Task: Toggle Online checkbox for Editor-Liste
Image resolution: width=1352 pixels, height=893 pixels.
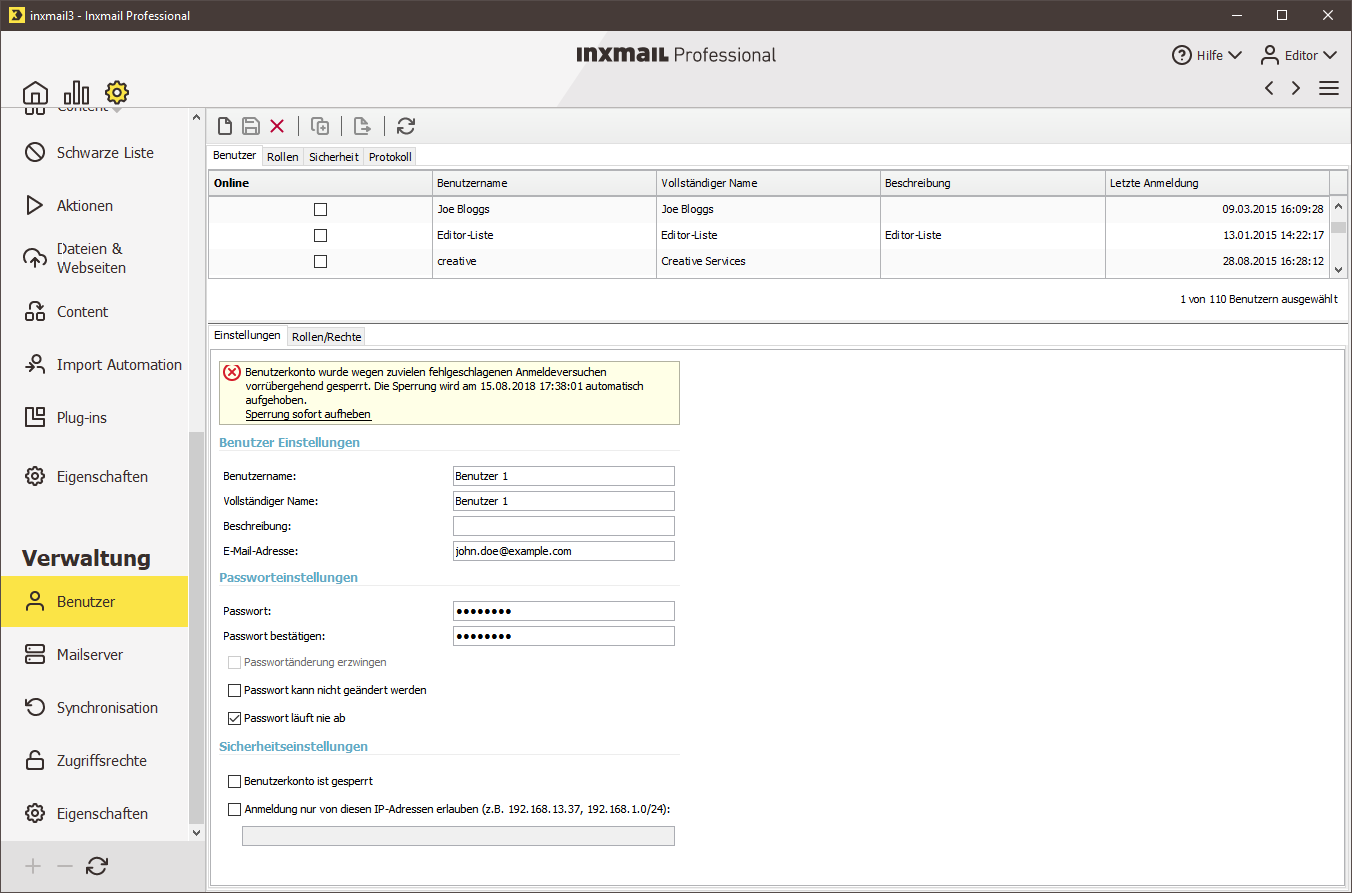Action: (321, 236)
